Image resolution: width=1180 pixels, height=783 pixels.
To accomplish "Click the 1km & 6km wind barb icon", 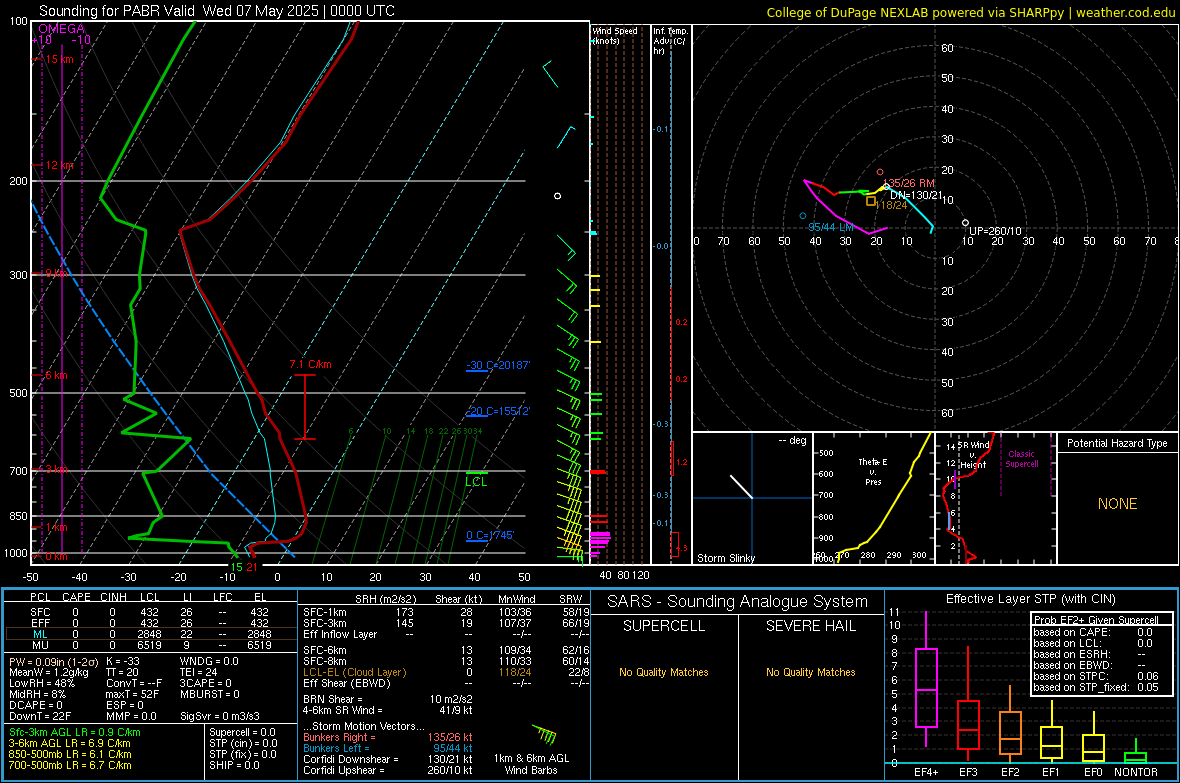I will (x=544, y=734).
